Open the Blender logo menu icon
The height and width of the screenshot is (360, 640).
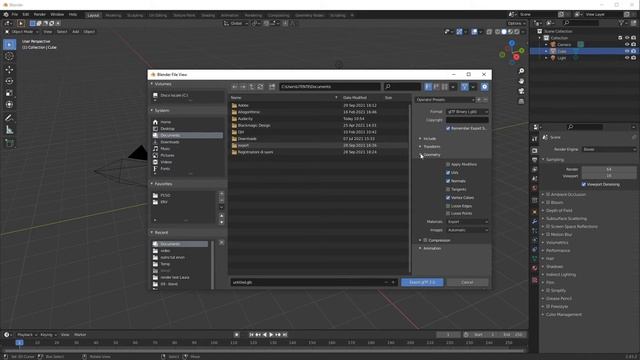6,14
